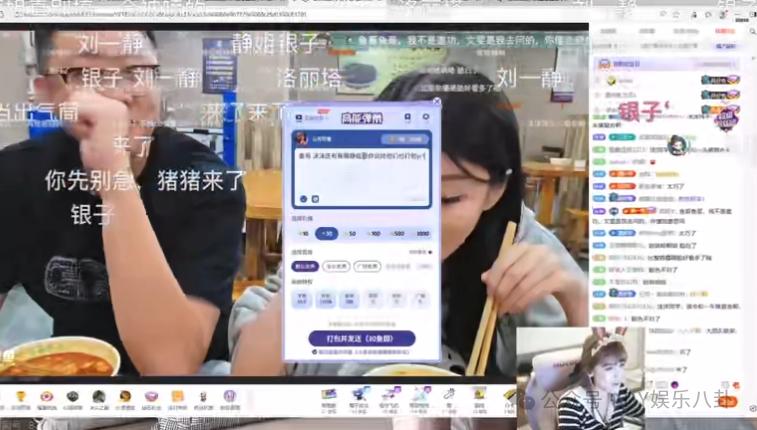
Task: Select the 10 price option
Action: [x=304, y=234]
